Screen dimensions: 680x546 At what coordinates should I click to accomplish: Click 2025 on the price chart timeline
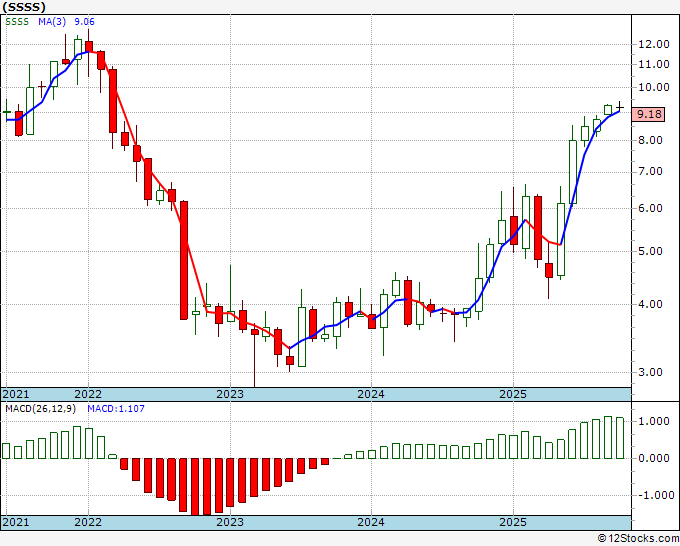click(513, 394)
